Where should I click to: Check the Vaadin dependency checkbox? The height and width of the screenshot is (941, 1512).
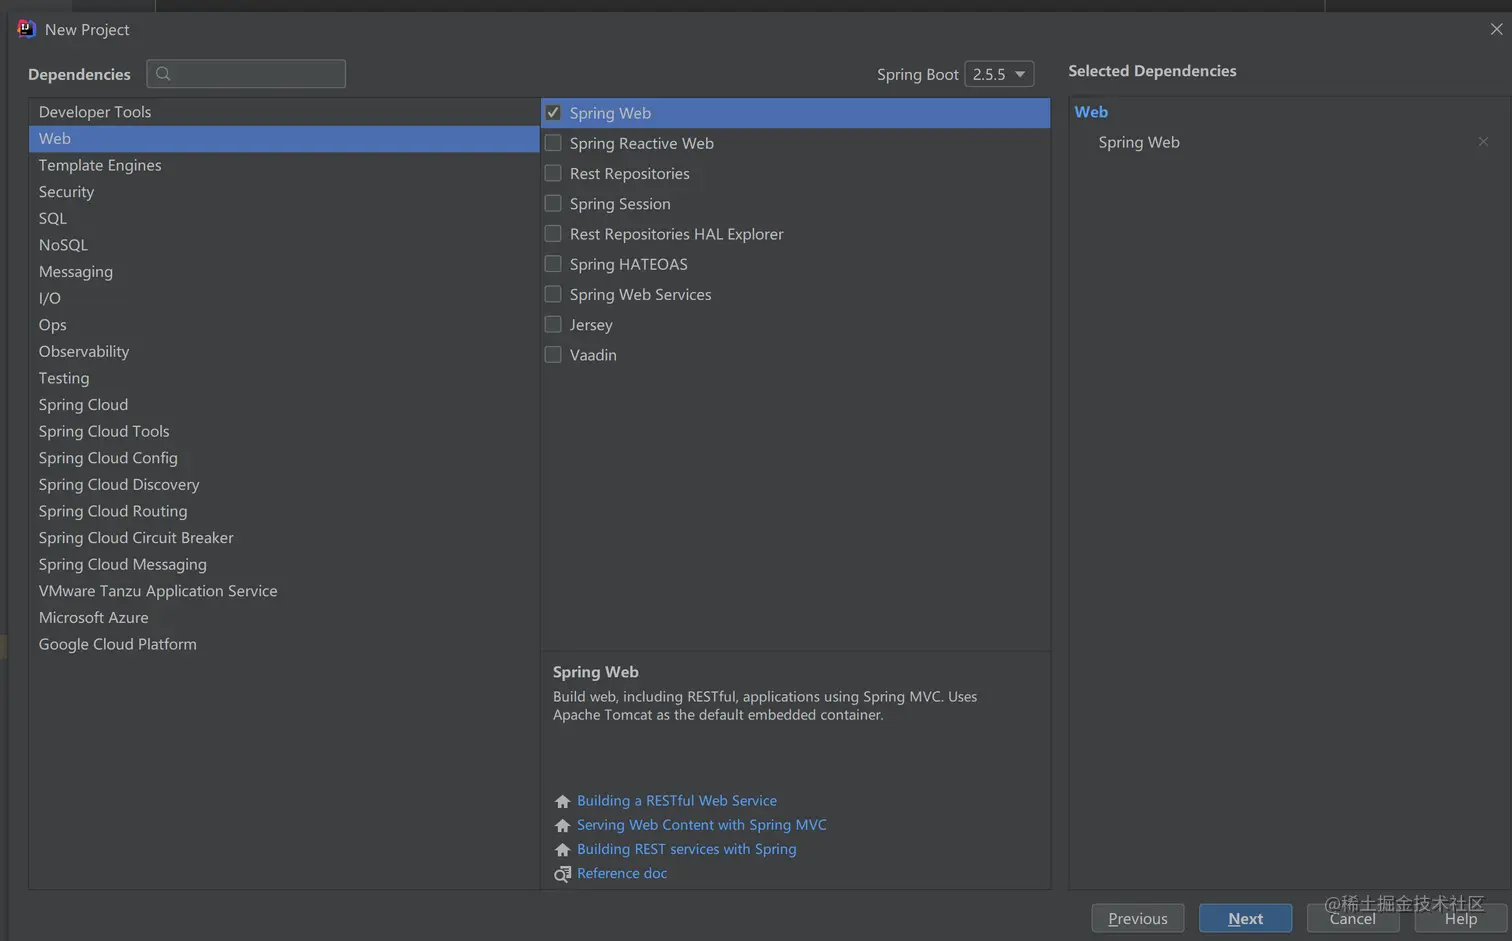point(553,355)
